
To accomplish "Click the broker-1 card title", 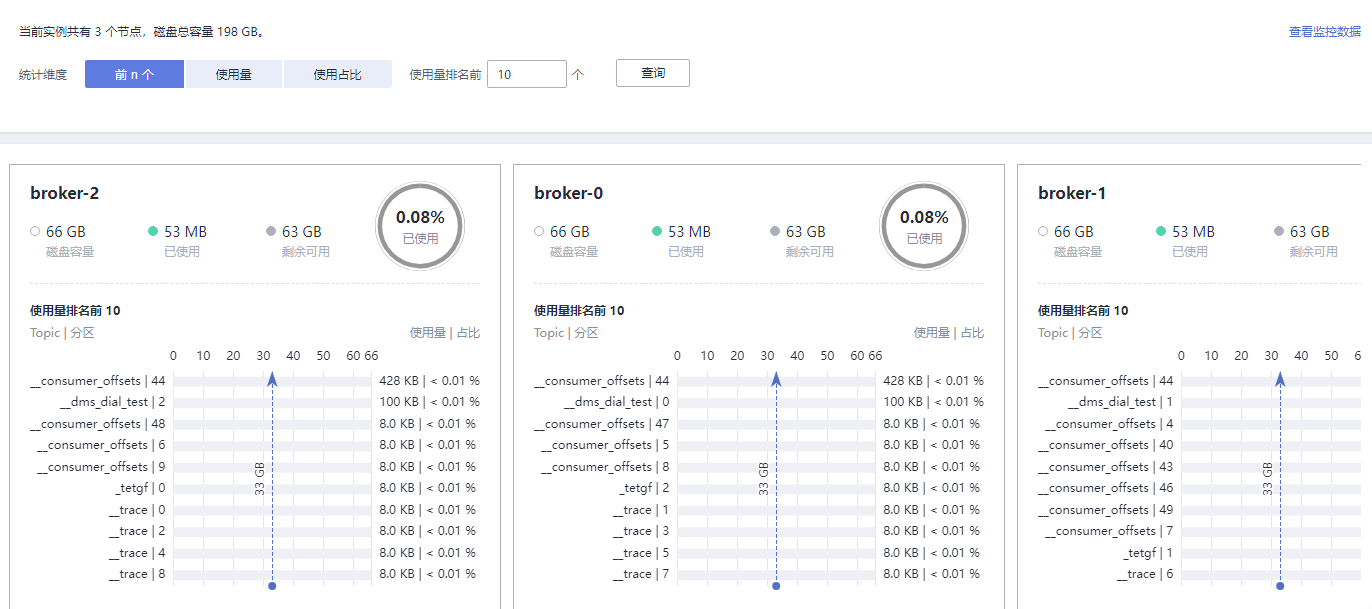I will coord(1072,193).
